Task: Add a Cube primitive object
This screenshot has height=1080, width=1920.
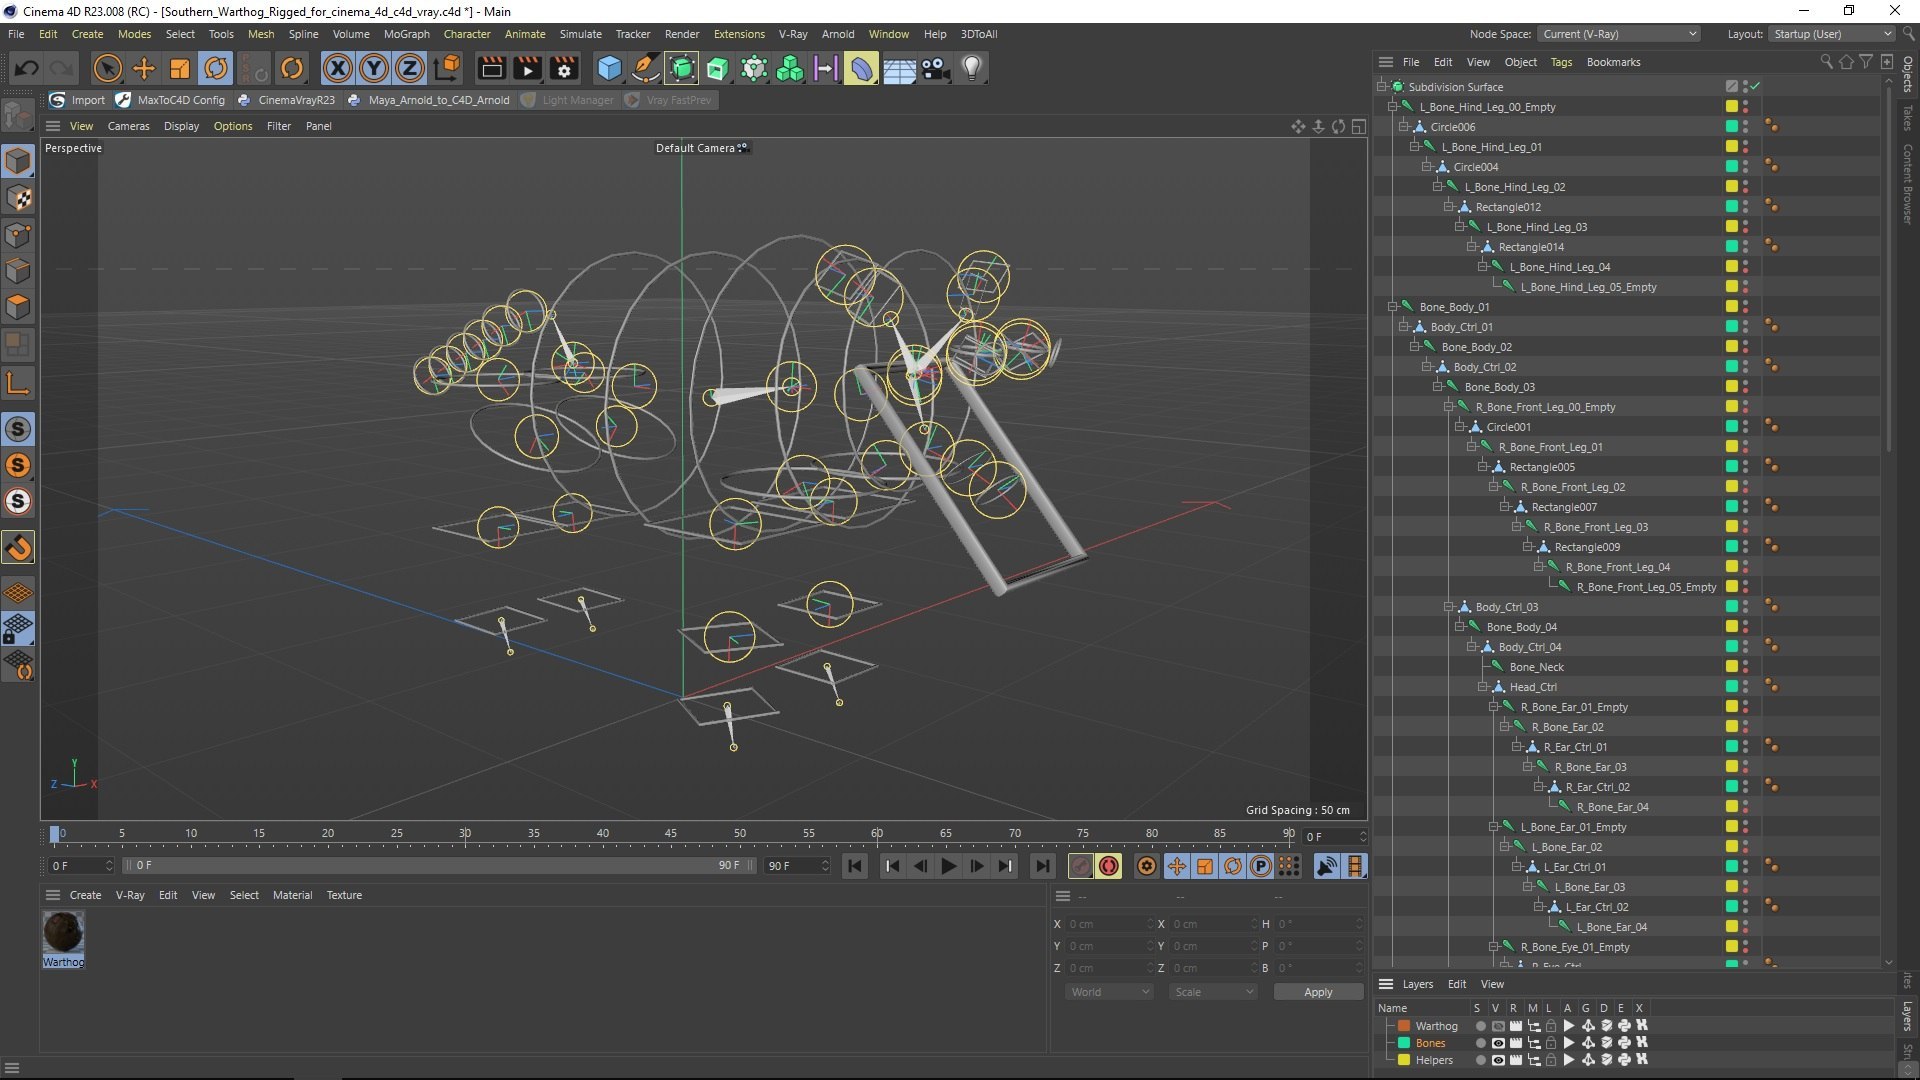Action: tap(609, 68)
